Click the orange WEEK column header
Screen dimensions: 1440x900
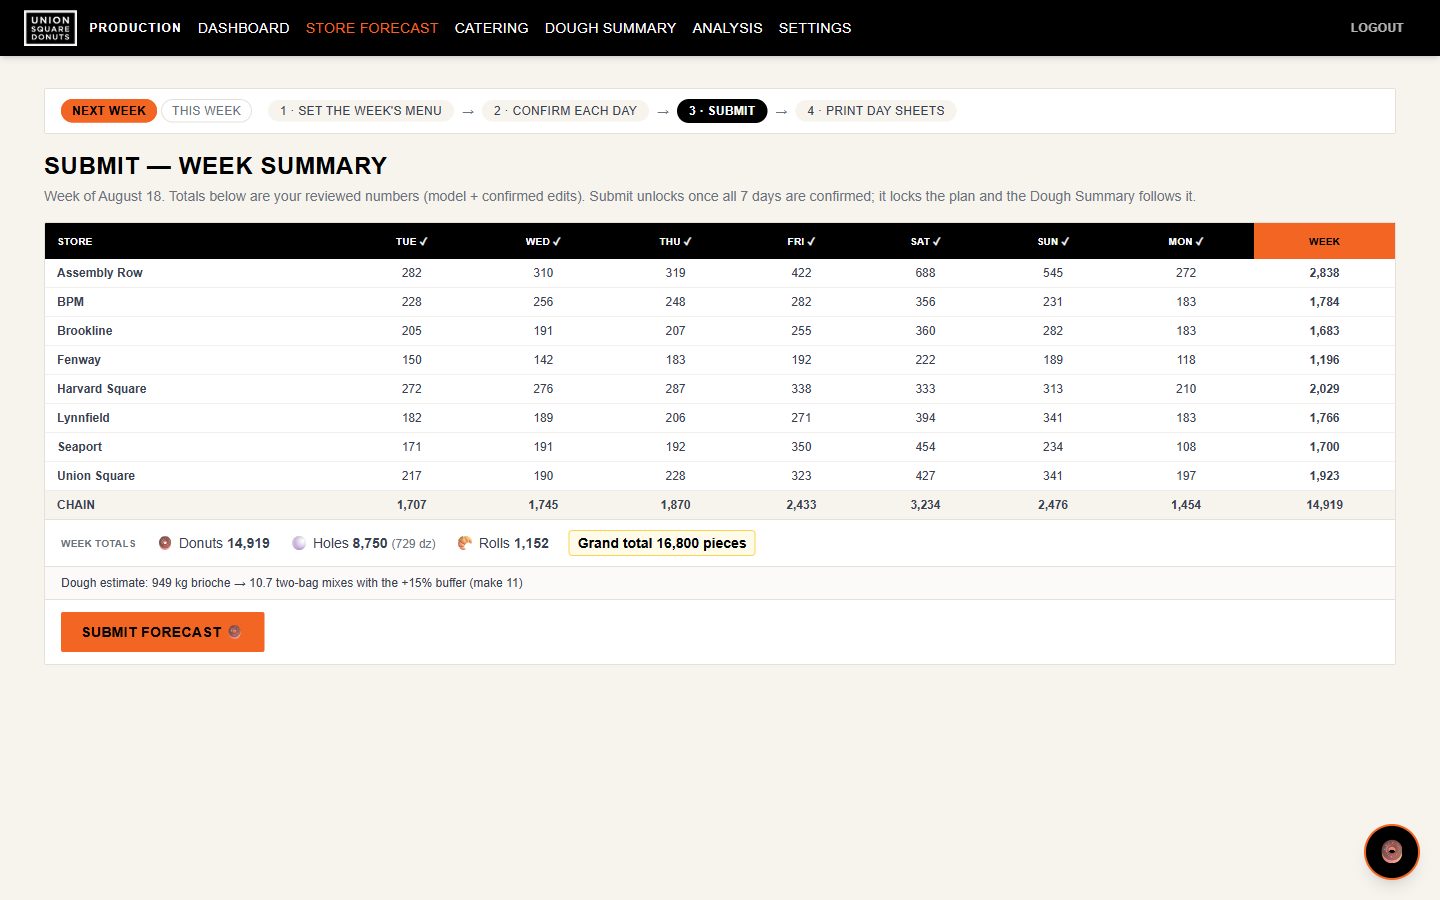coord(1324,241)
